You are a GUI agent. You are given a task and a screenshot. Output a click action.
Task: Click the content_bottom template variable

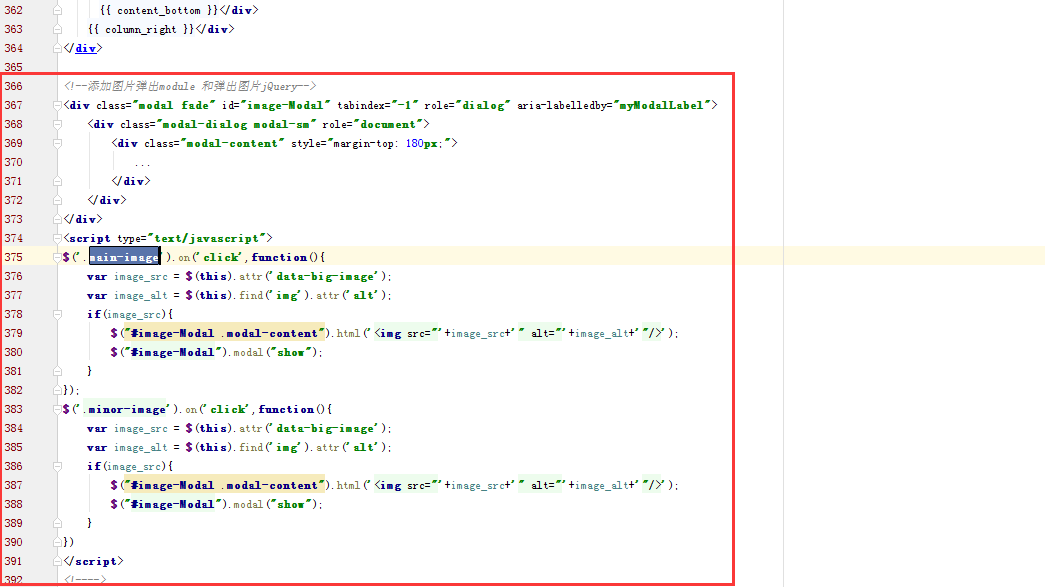159,11
